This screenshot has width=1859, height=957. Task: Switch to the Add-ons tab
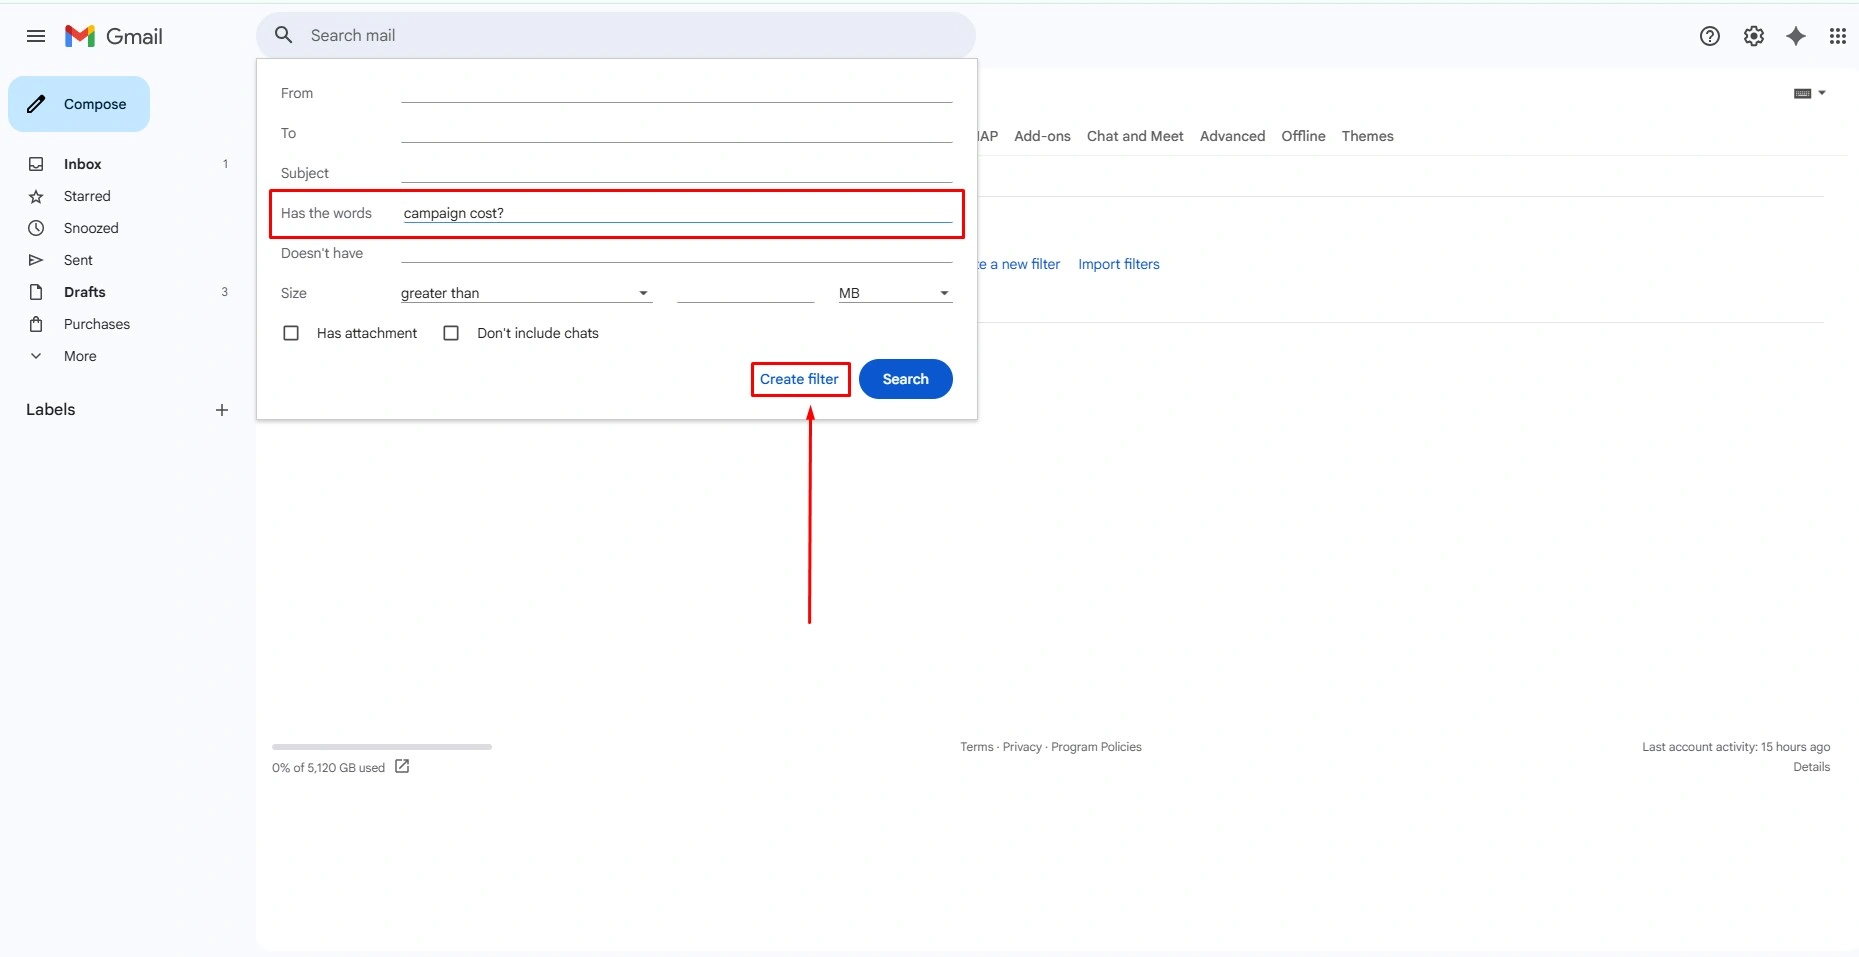[1042, 136]
